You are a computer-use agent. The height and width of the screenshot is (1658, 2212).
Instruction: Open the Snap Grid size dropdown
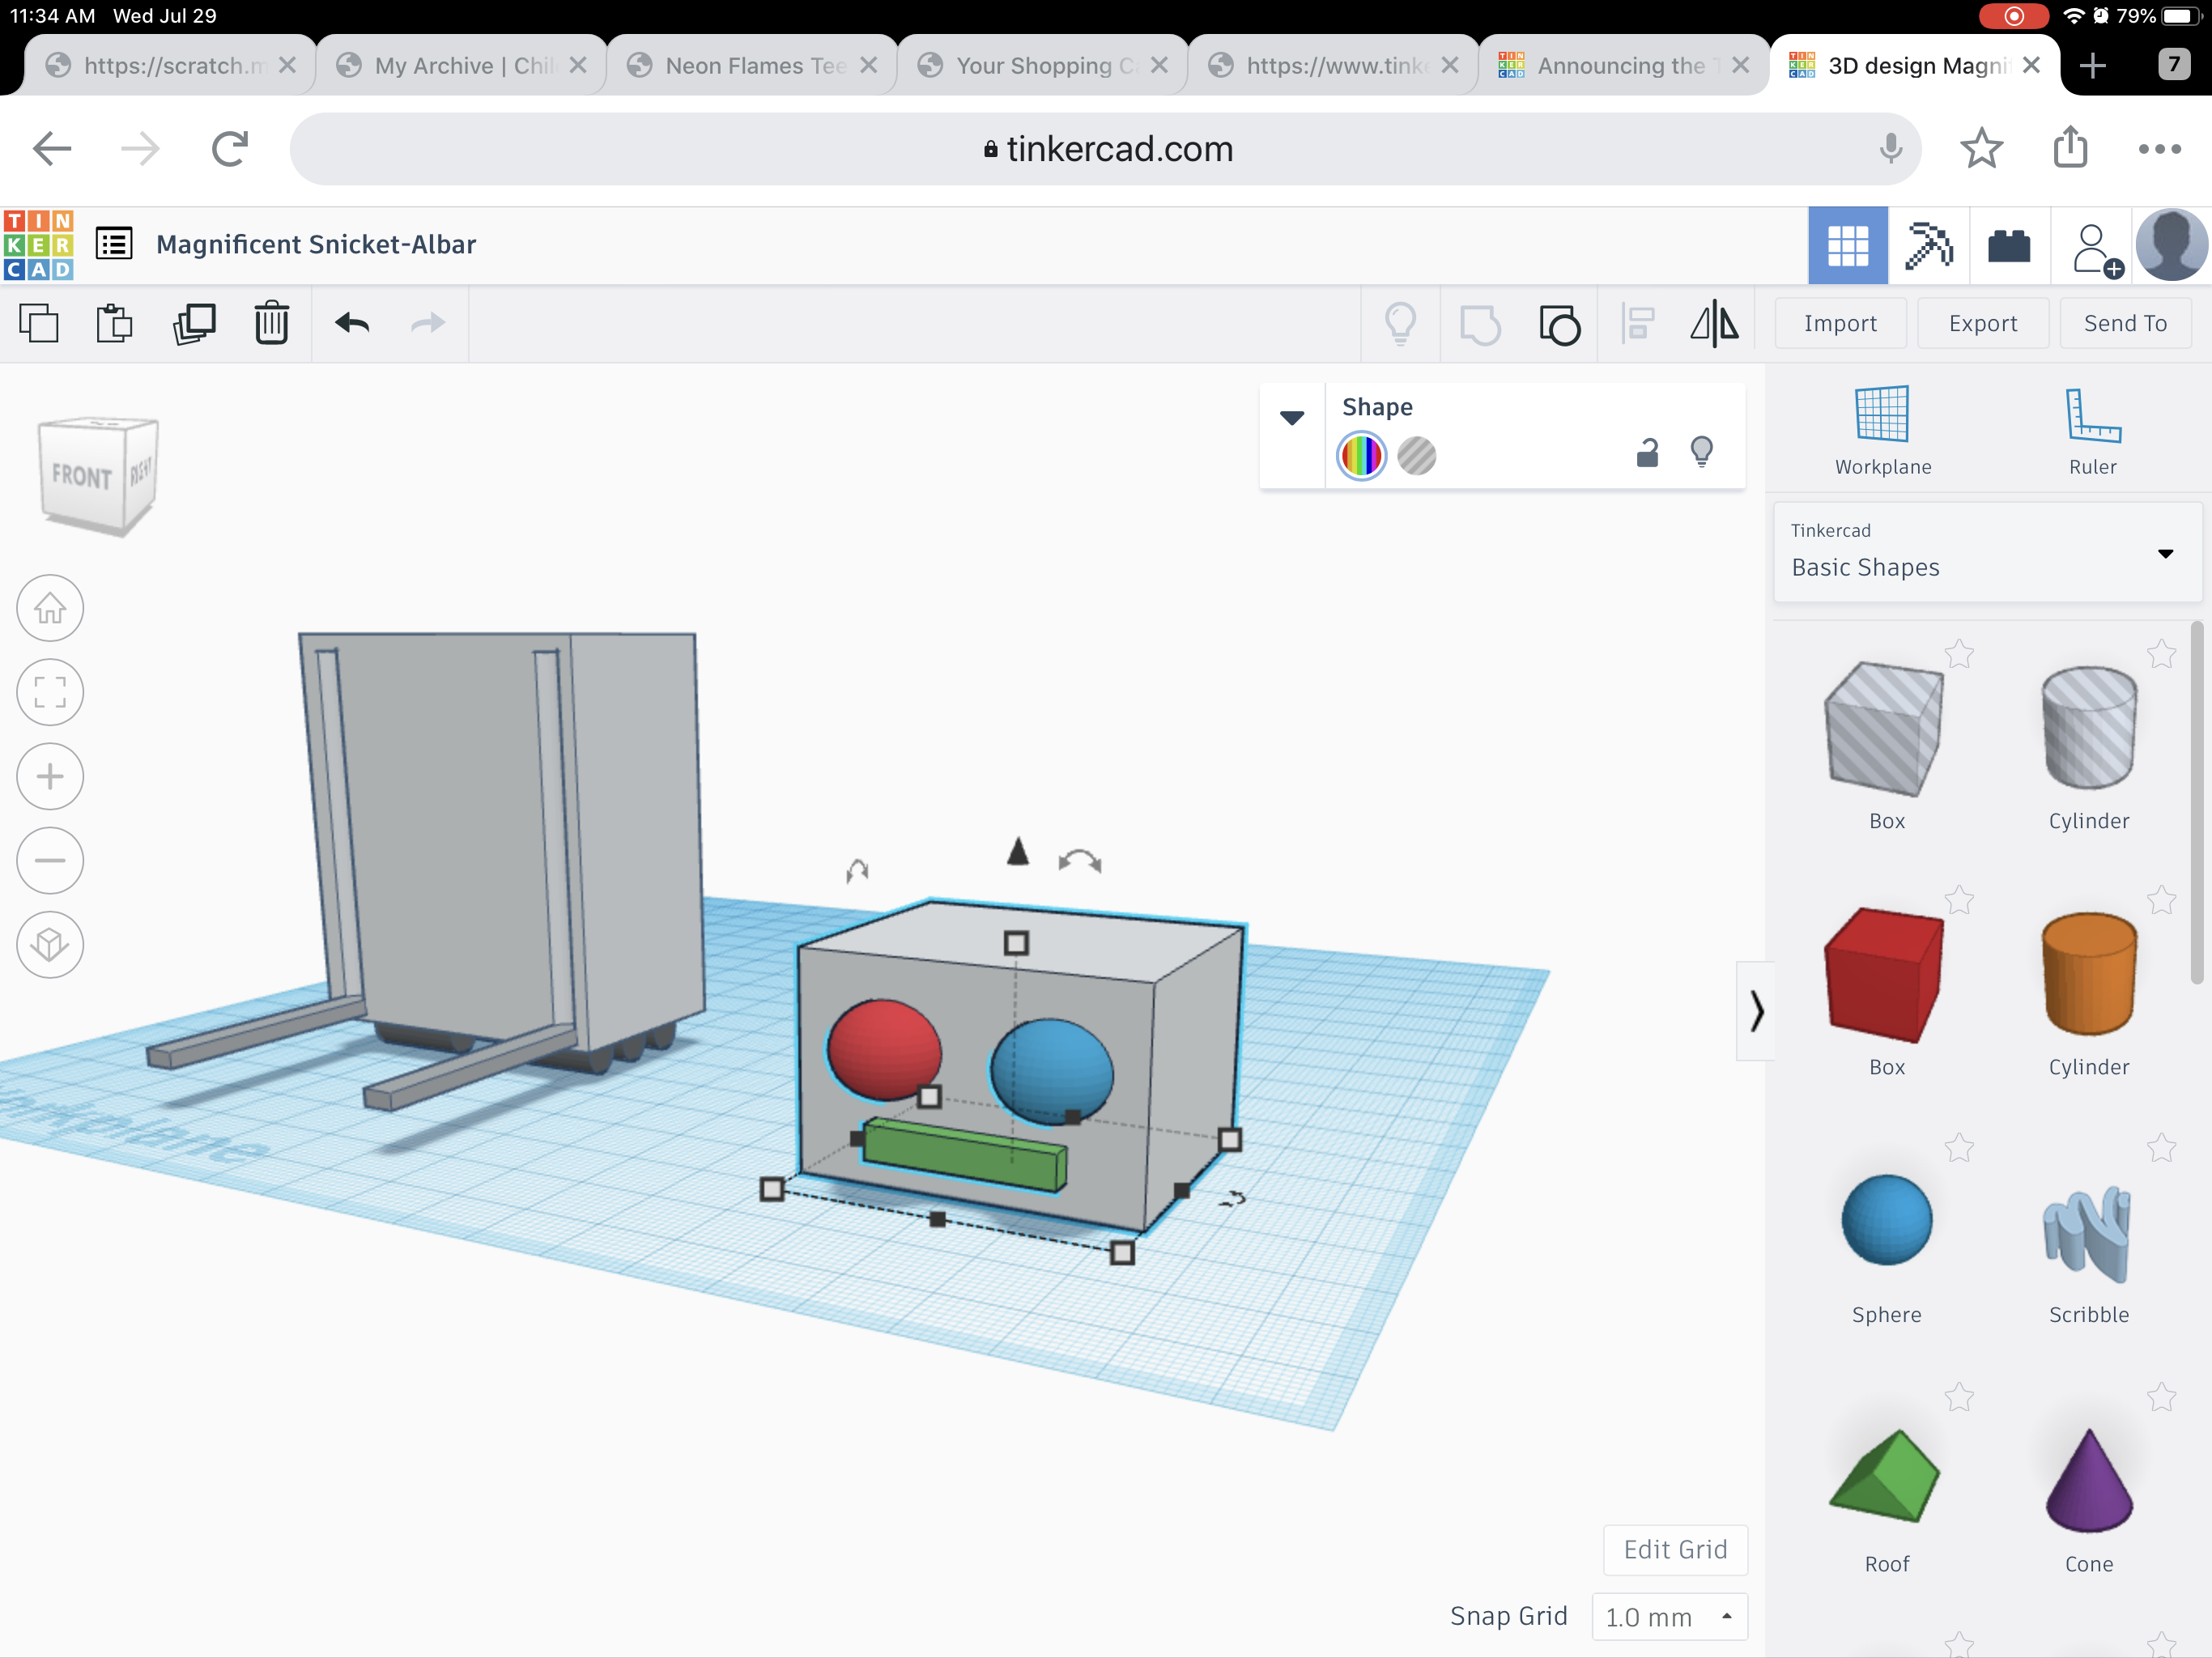click(1669, 1616)
